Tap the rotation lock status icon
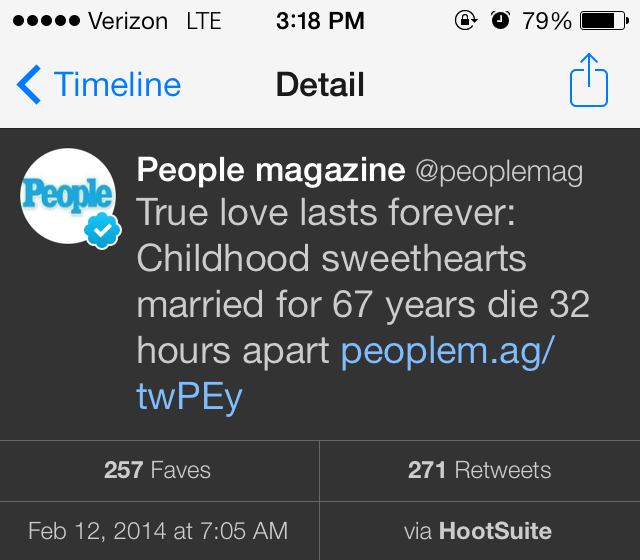 pos(465,21)
